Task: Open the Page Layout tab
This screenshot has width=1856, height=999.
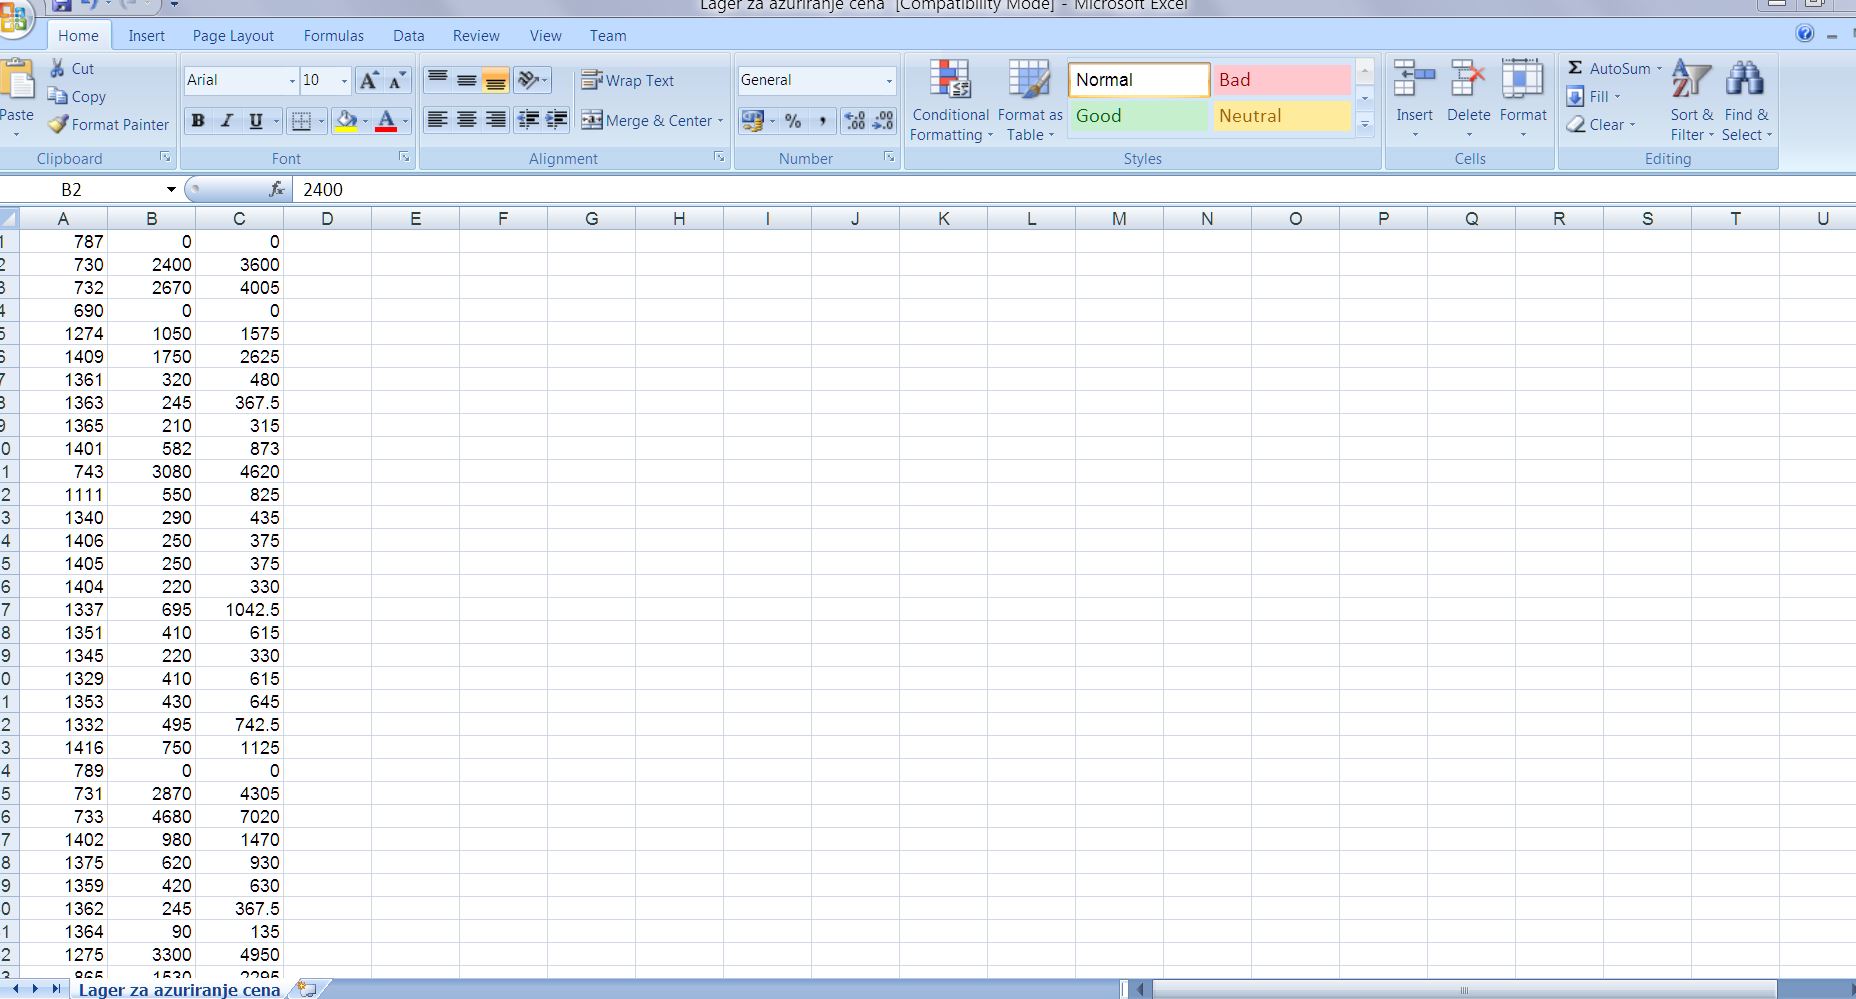Action: pyautogui.click(x=233, y=36)
